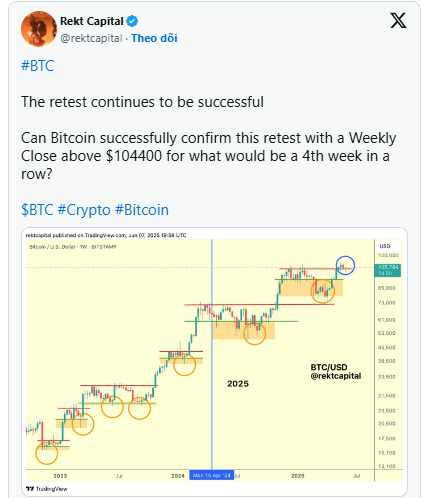Screen dimensions: 433x498
Task: Click the Mon 15 Apr '24 date marker
Action: (211, 475)
